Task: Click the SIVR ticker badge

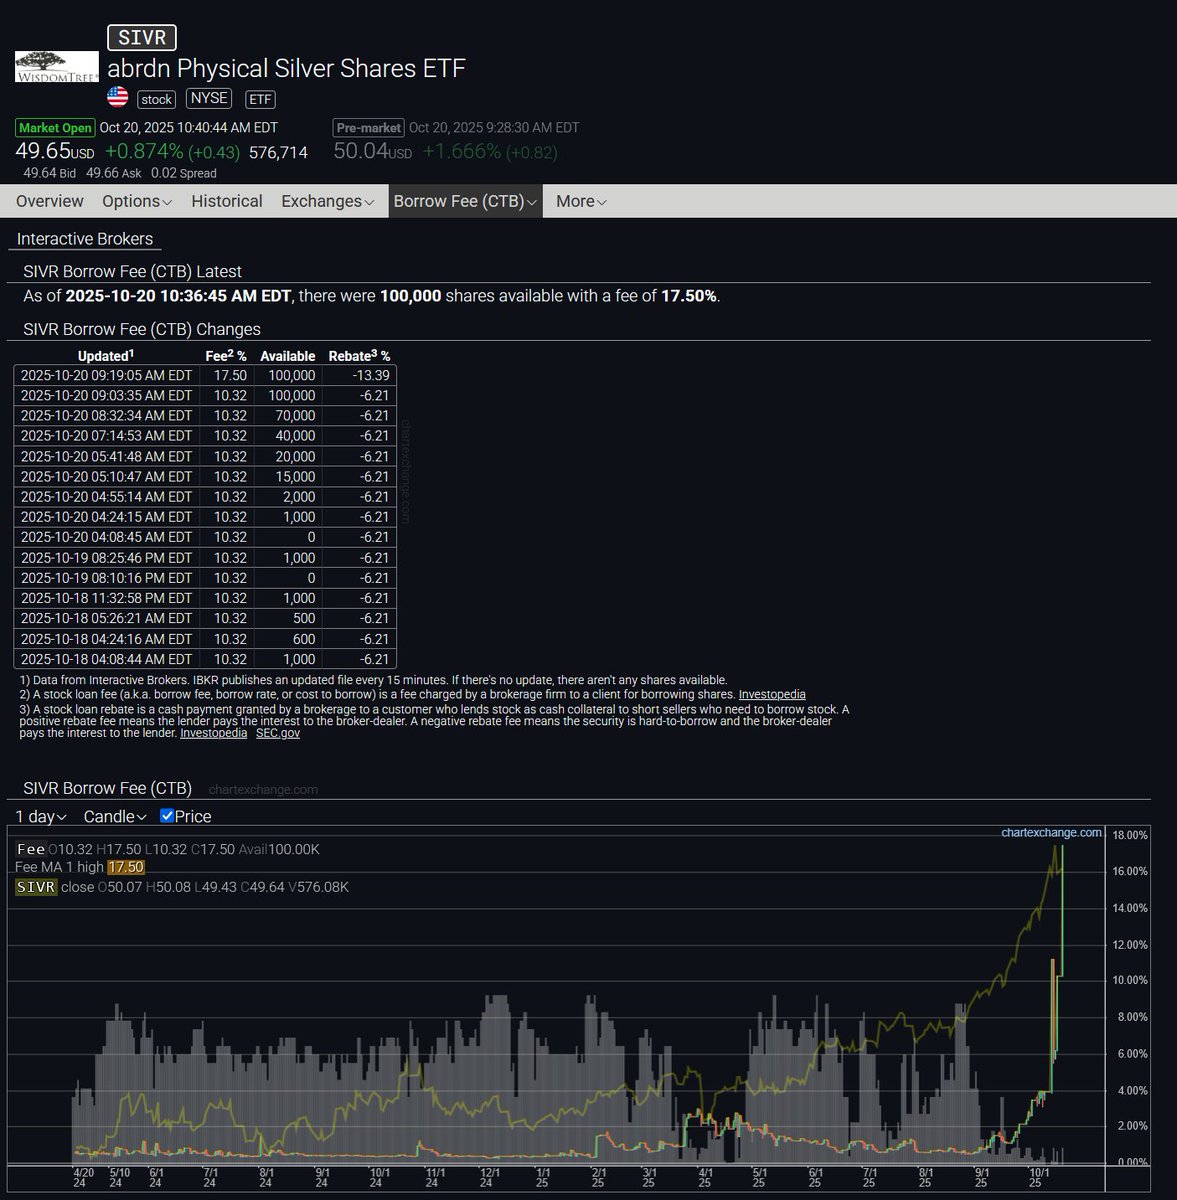Action: (142, 37)
